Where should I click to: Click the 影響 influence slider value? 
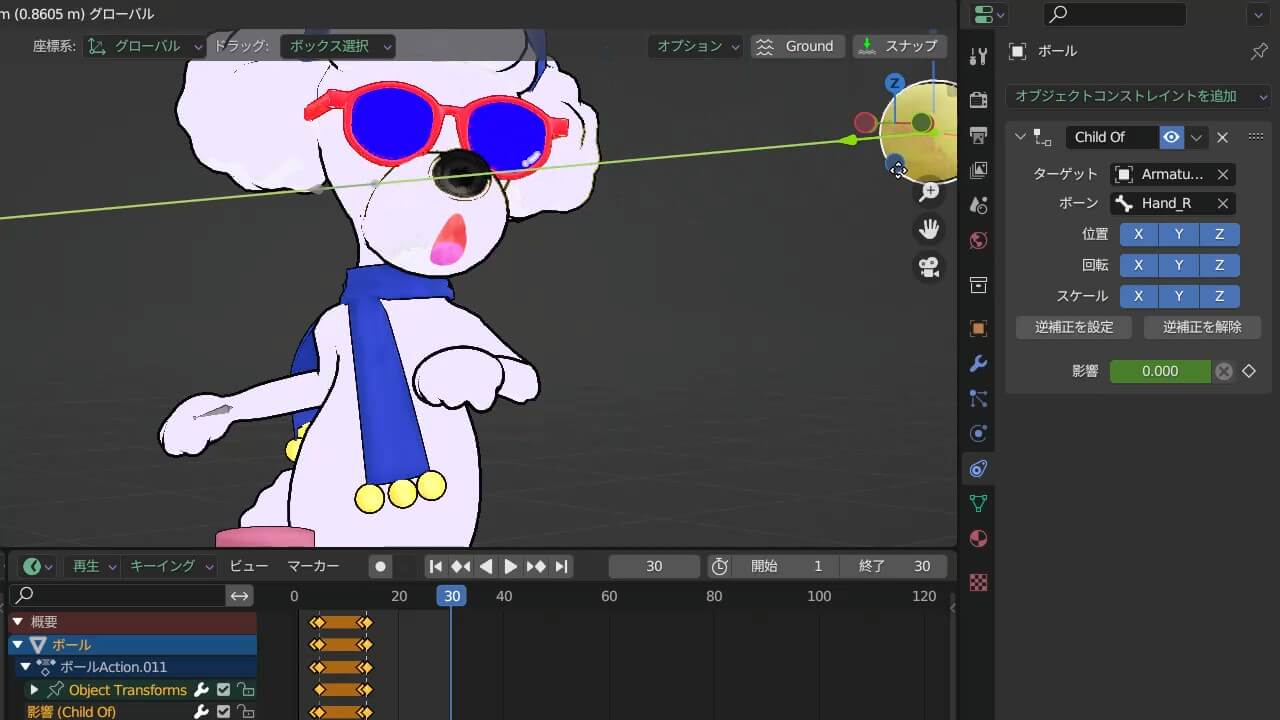pos(1160,371)
